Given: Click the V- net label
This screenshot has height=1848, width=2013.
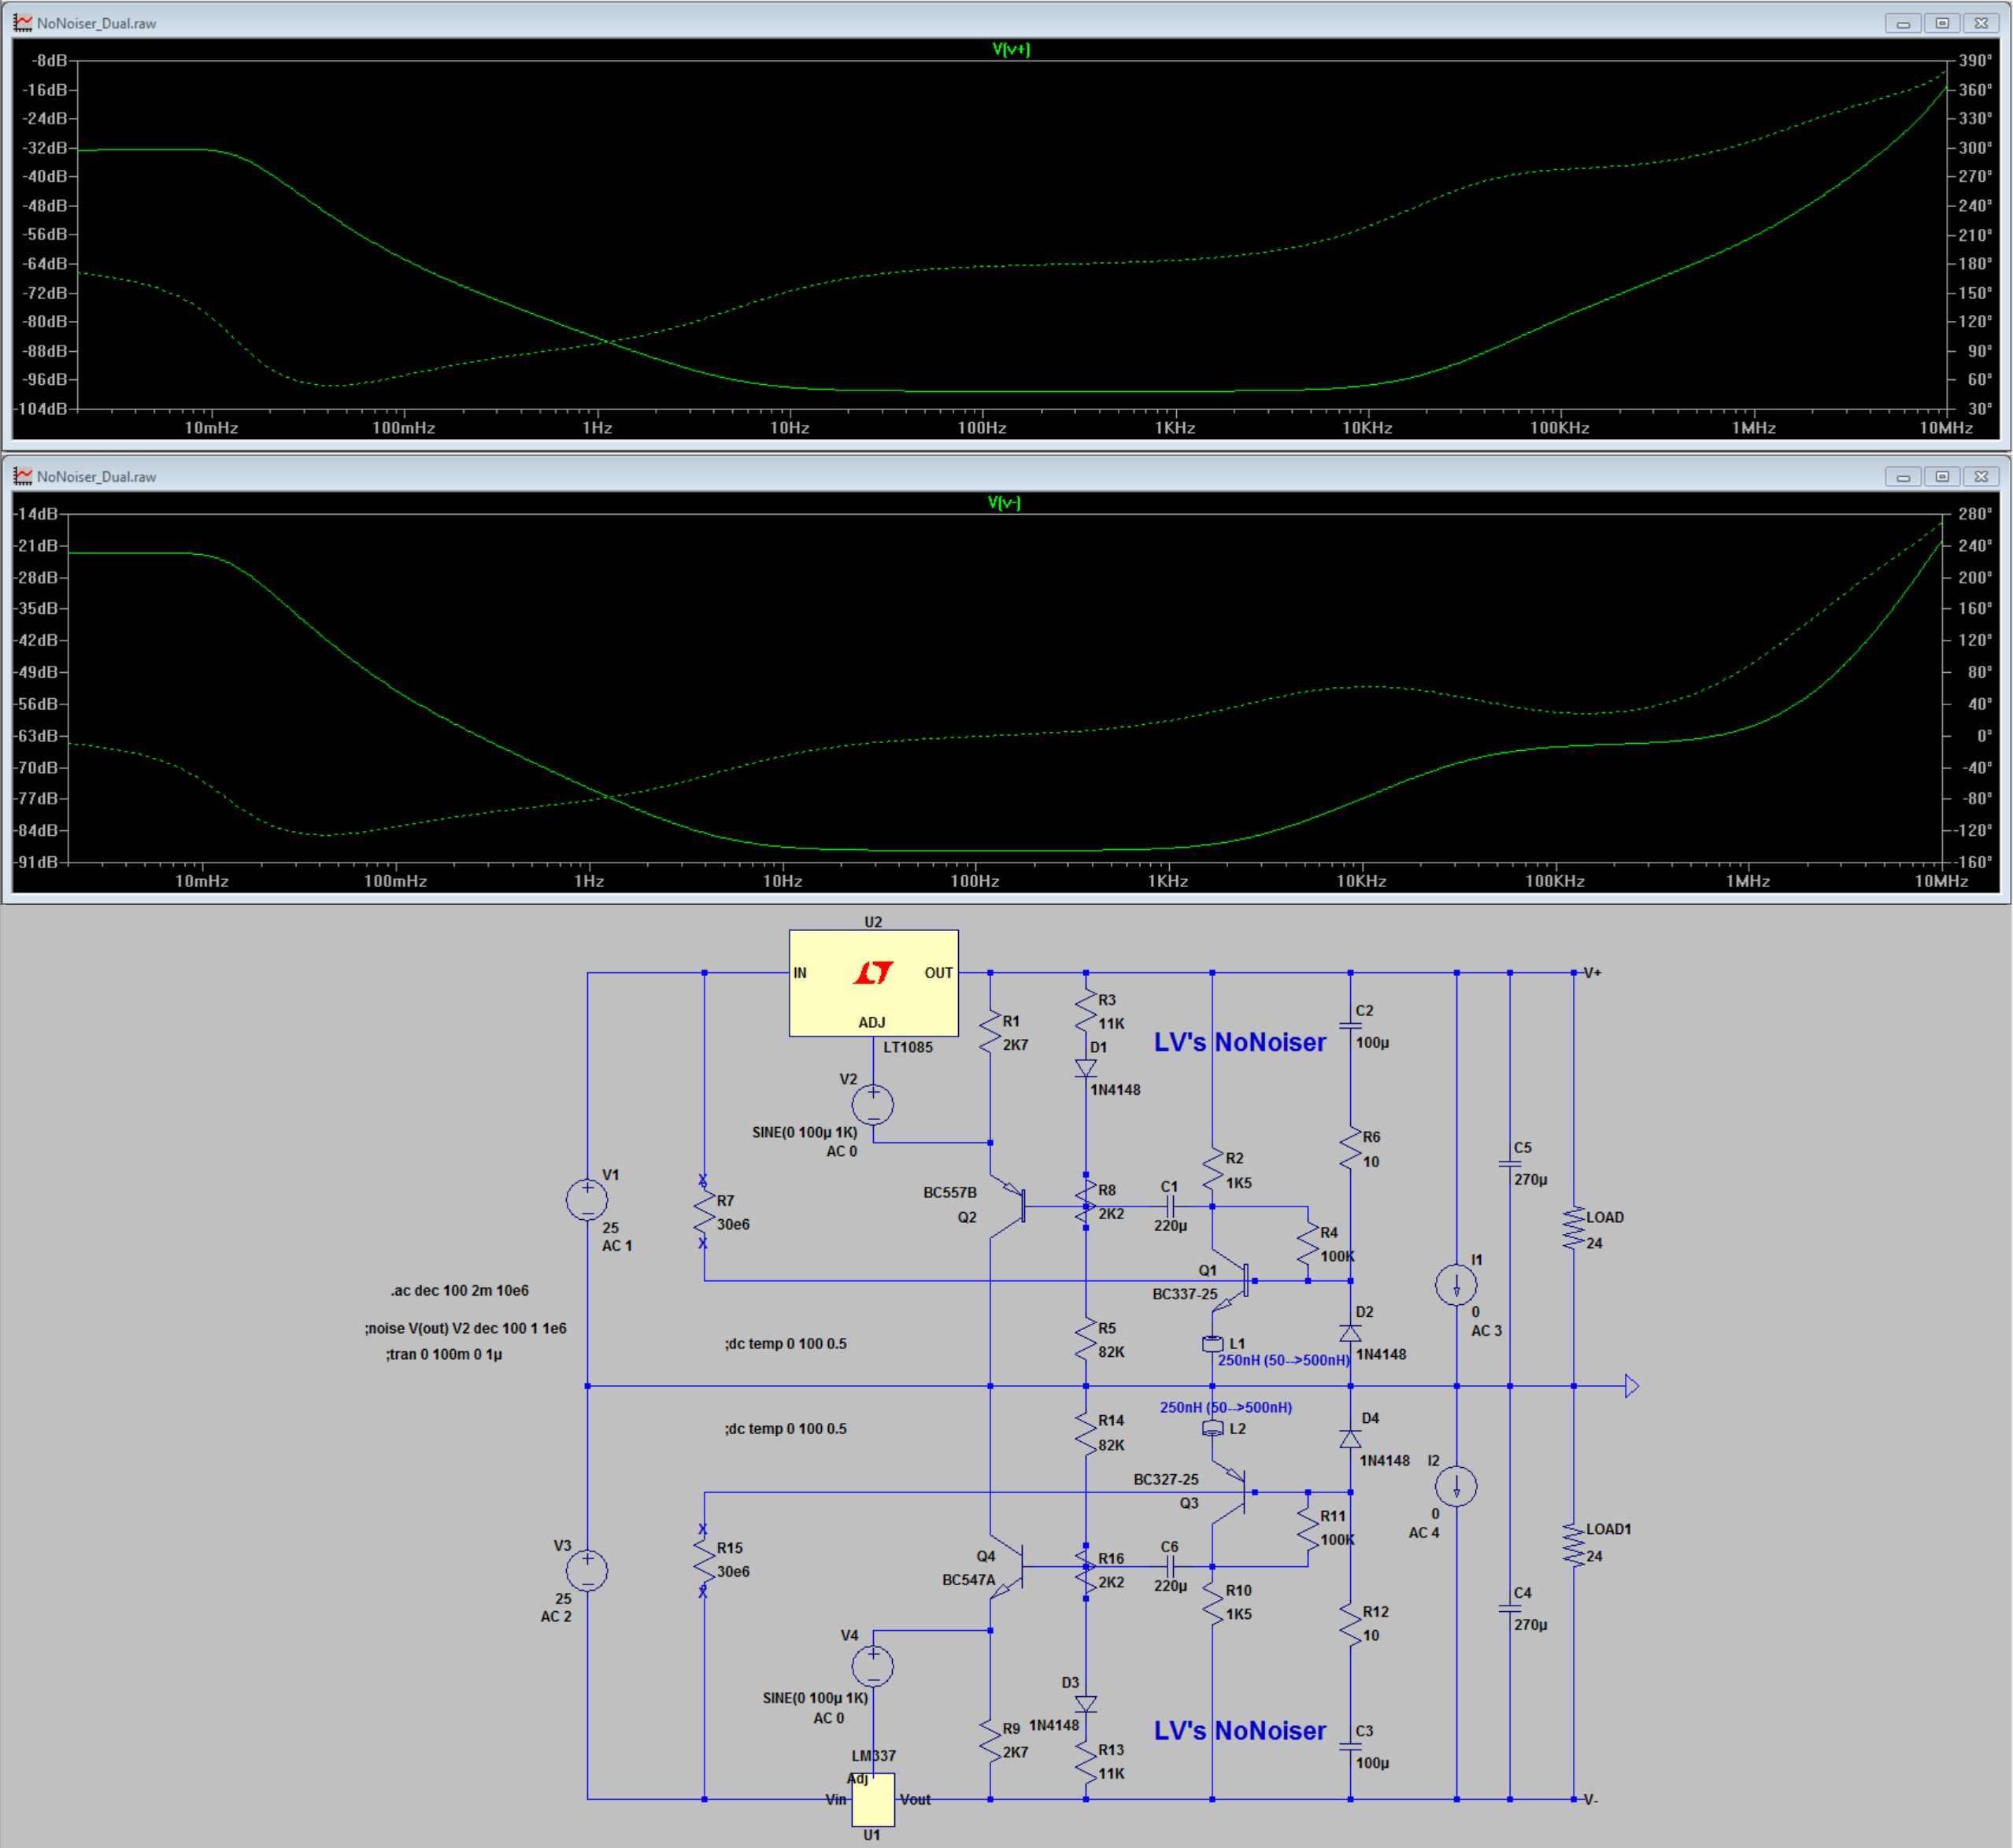Looking at the screenshot, I should pyautogui.click(x=1591, y=1799).
